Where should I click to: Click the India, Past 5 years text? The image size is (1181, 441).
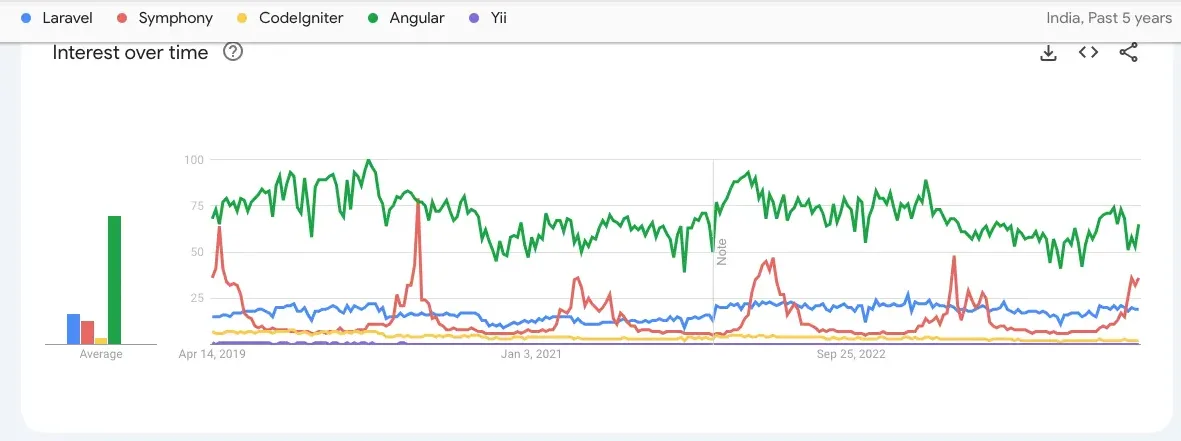(1108, 17)
